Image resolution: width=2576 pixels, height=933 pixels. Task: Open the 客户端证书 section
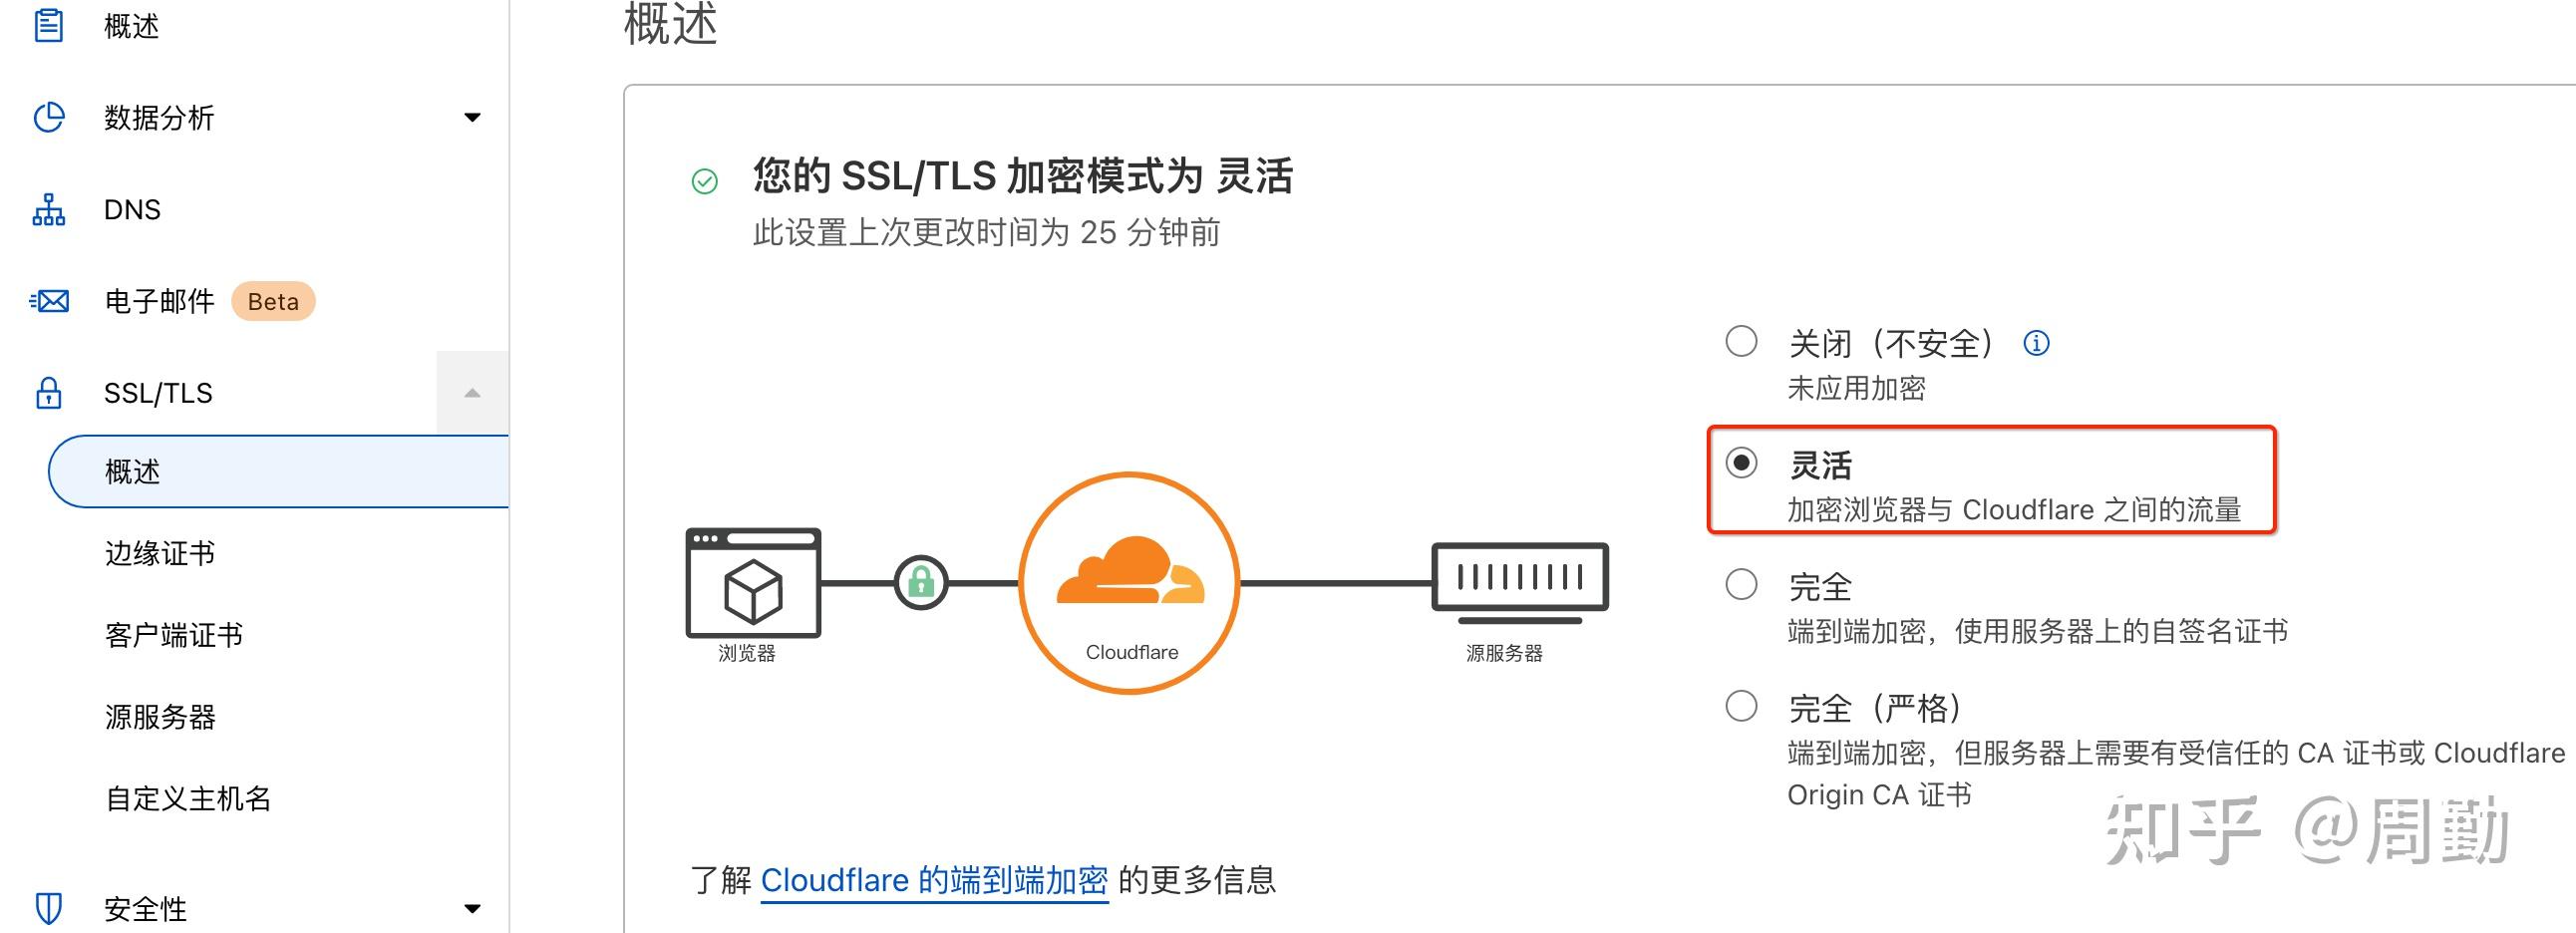172,635
